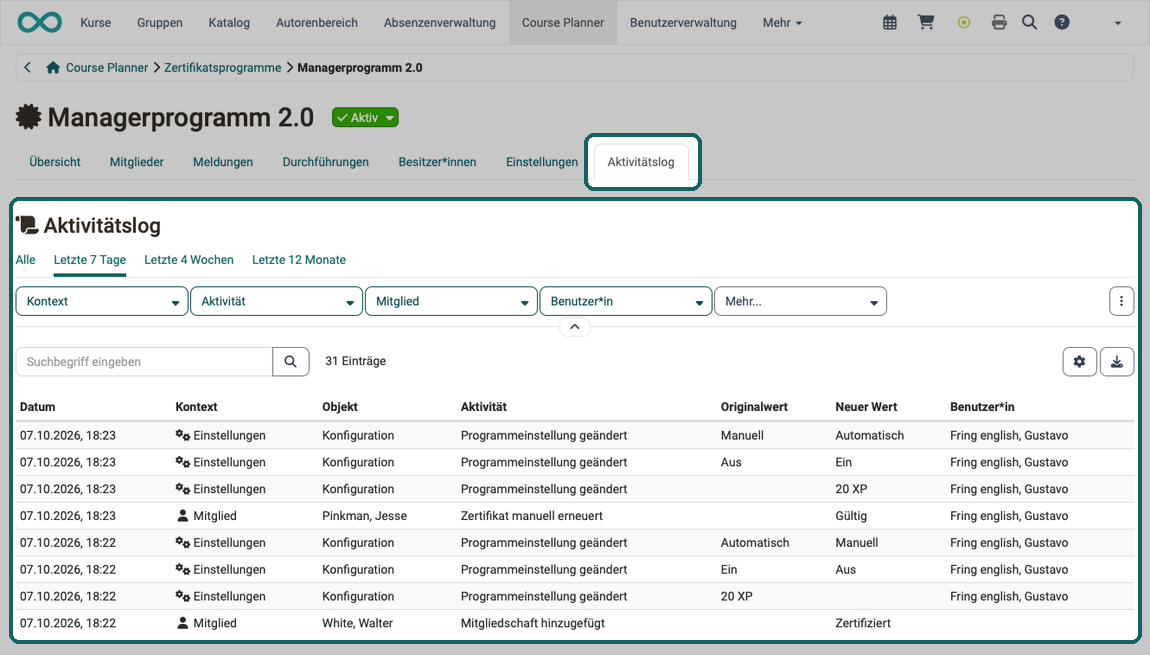This screenshot has width=1150, height=655.
Task: Click Zertifikat manuell erneuert activity
Action: click(x=532, y=516)
